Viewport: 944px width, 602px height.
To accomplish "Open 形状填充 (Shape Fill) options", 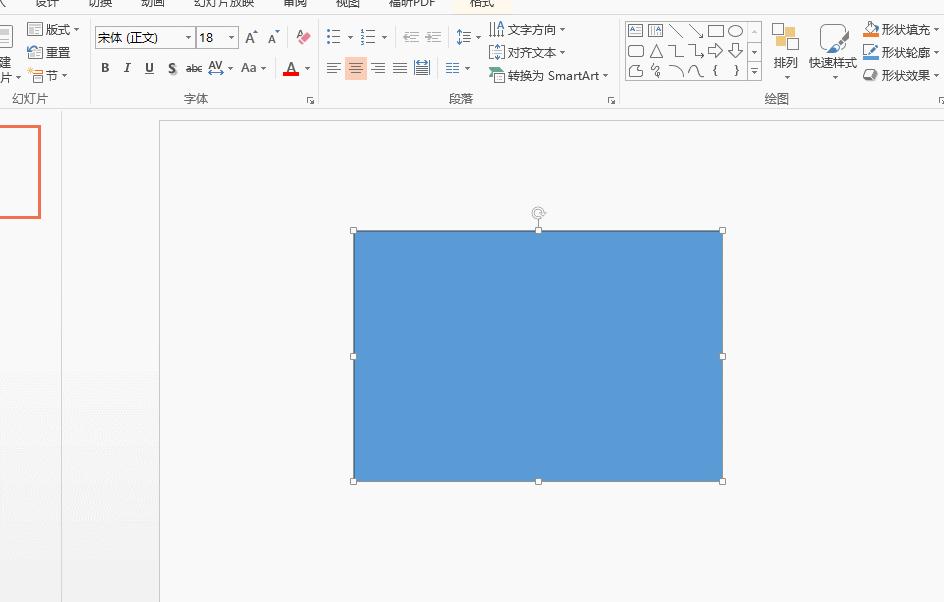I will [900, 28].
